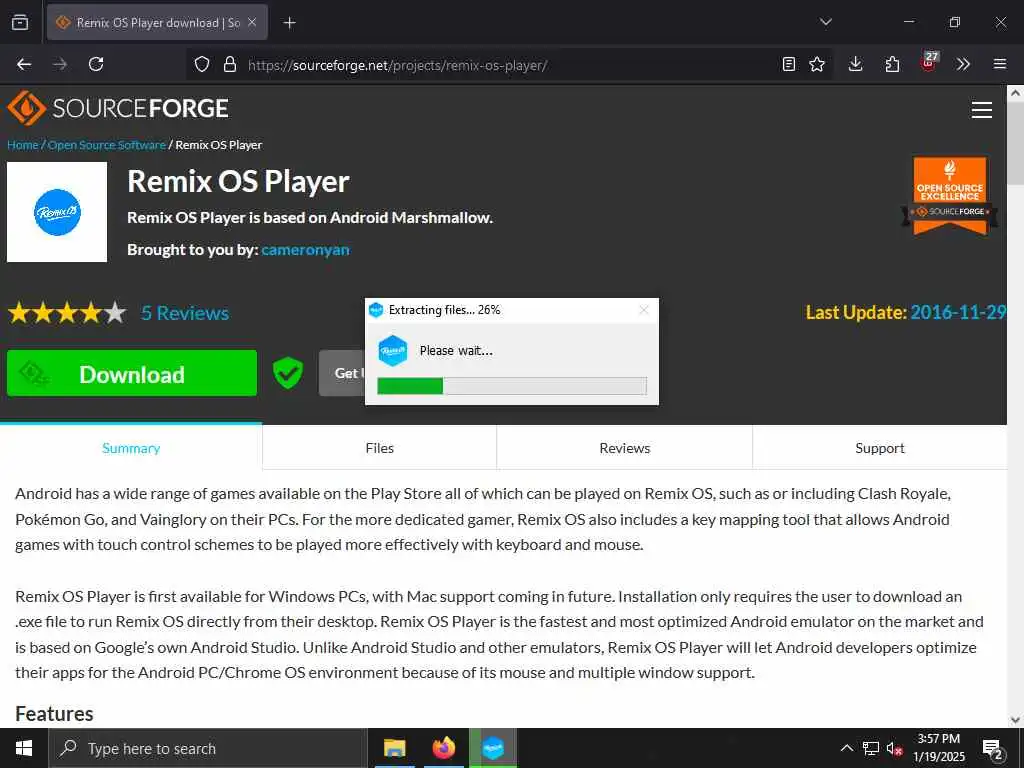This screenshot has height=768, width=1024.
Task: Toggle reader view icon
Action: [x=789, y=64]
